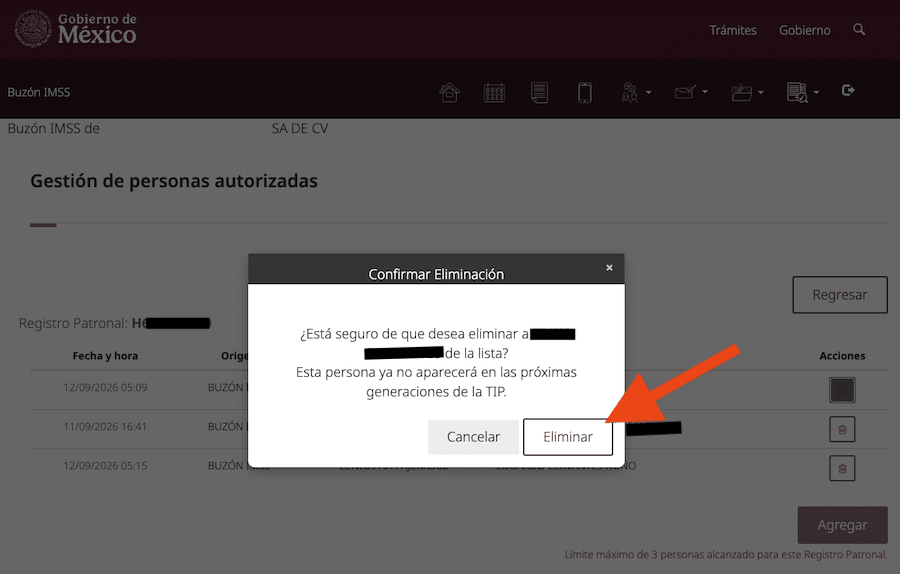Expand the document search icon dropdown
Screen dimensions: 900x574
tap(802, 92)
